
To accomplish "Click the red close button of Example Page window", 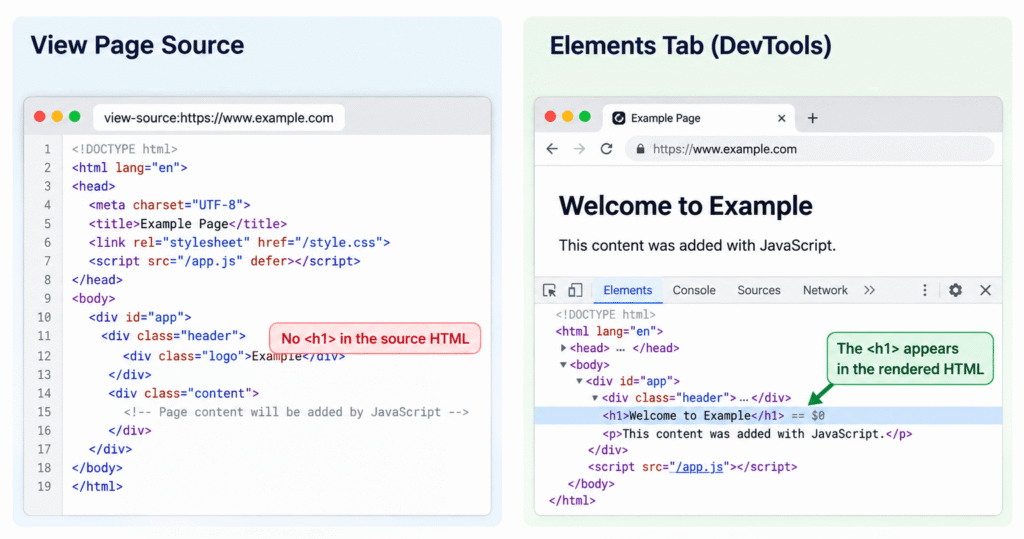I will 551,116.
